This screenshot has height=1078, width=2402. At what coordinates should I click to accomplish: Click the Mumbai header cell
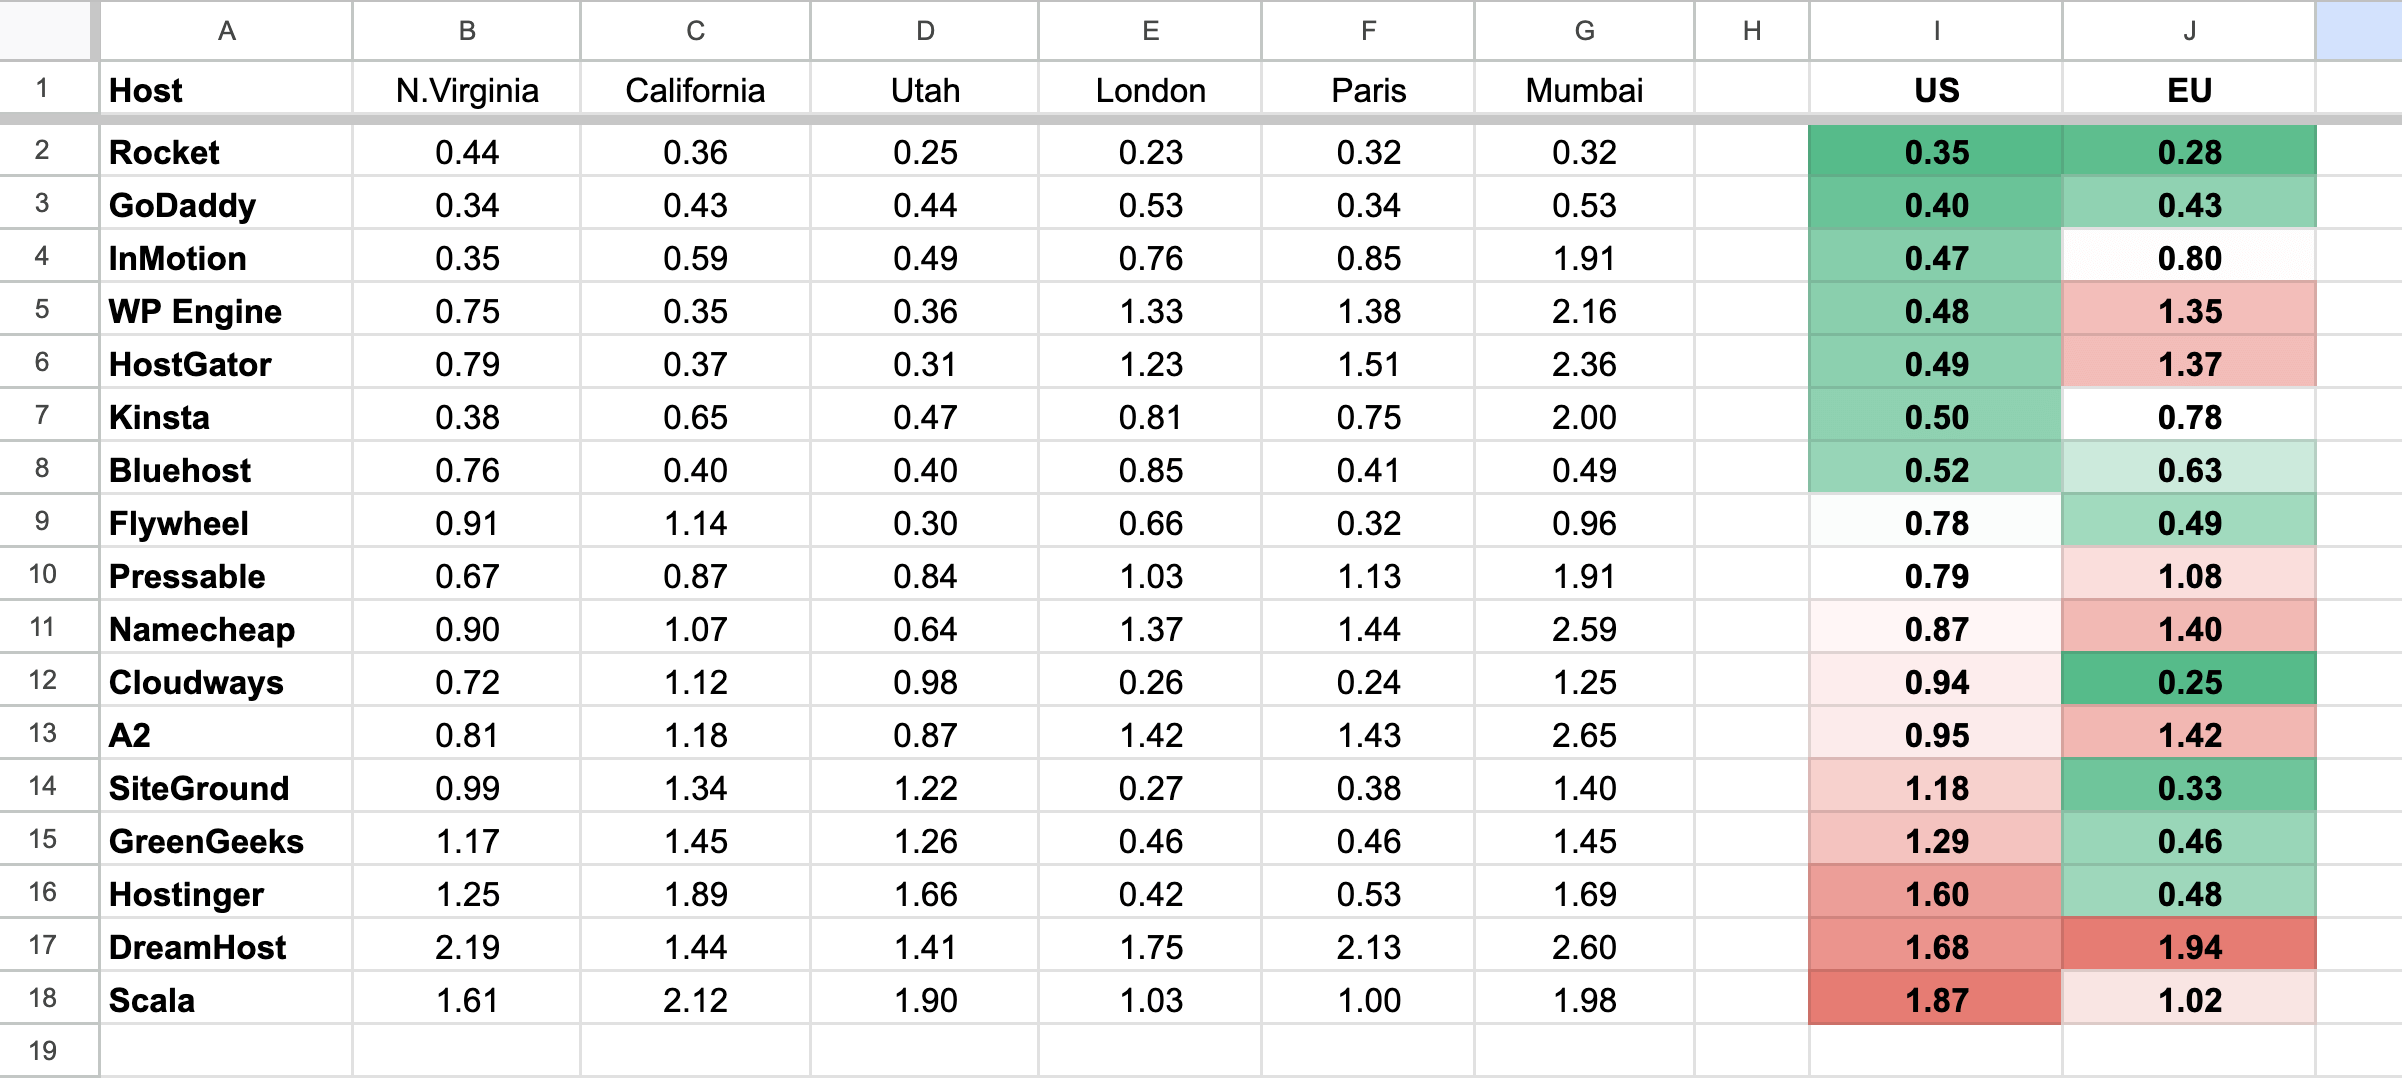tap(1583, 90)
